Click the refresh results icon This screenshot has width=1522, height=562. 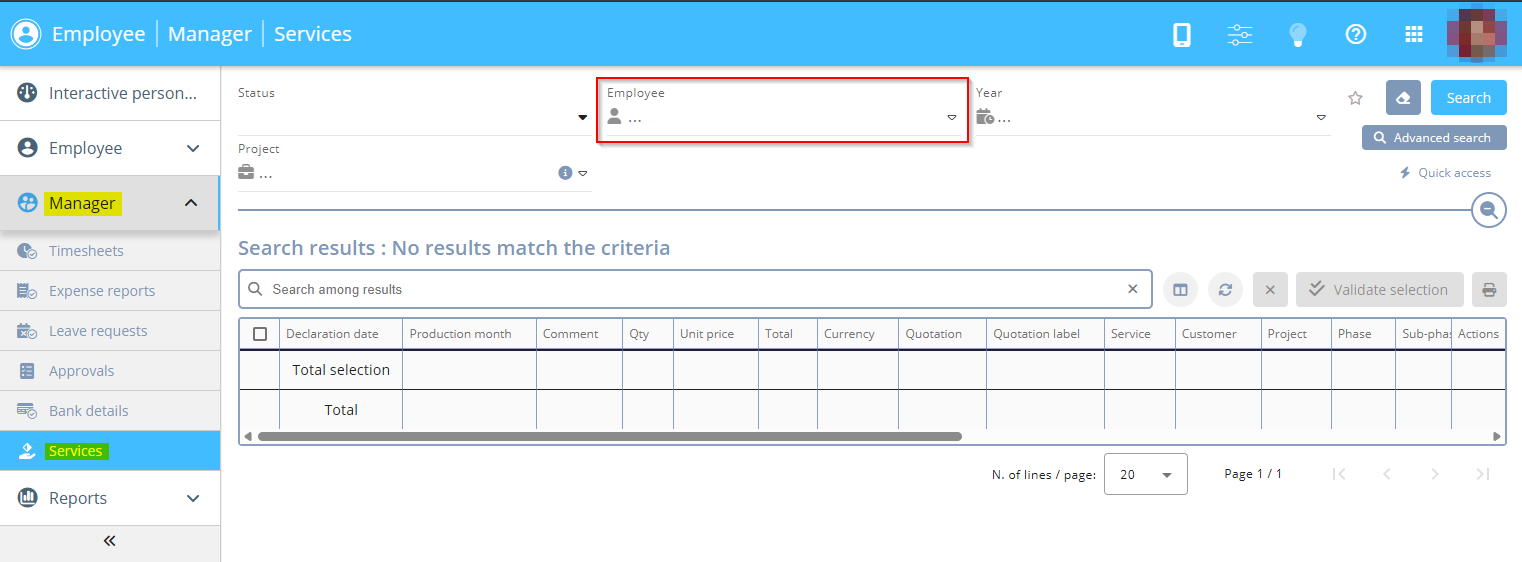[1225, 290]
